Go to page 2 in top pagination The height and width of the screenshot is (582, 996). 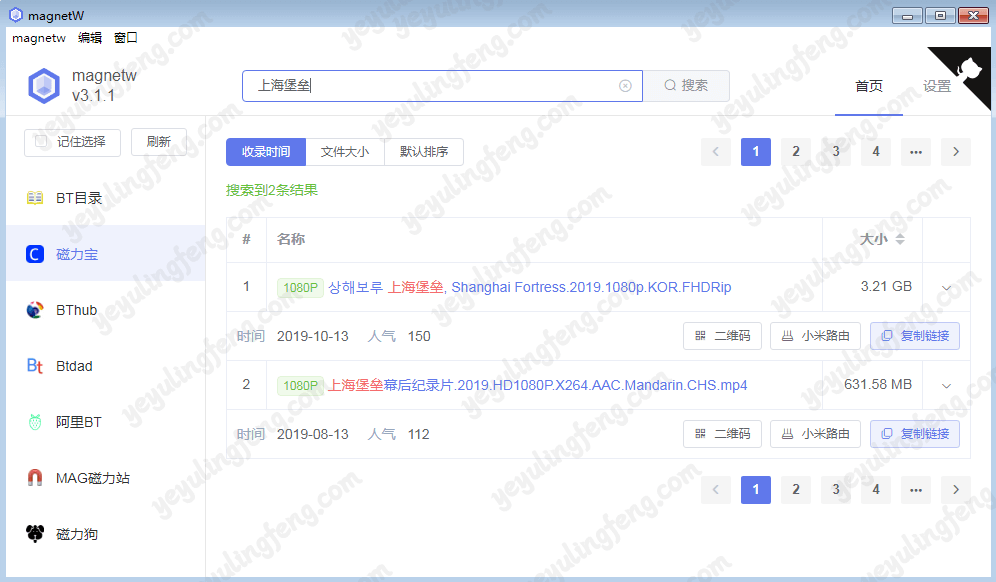pos(796,152)
